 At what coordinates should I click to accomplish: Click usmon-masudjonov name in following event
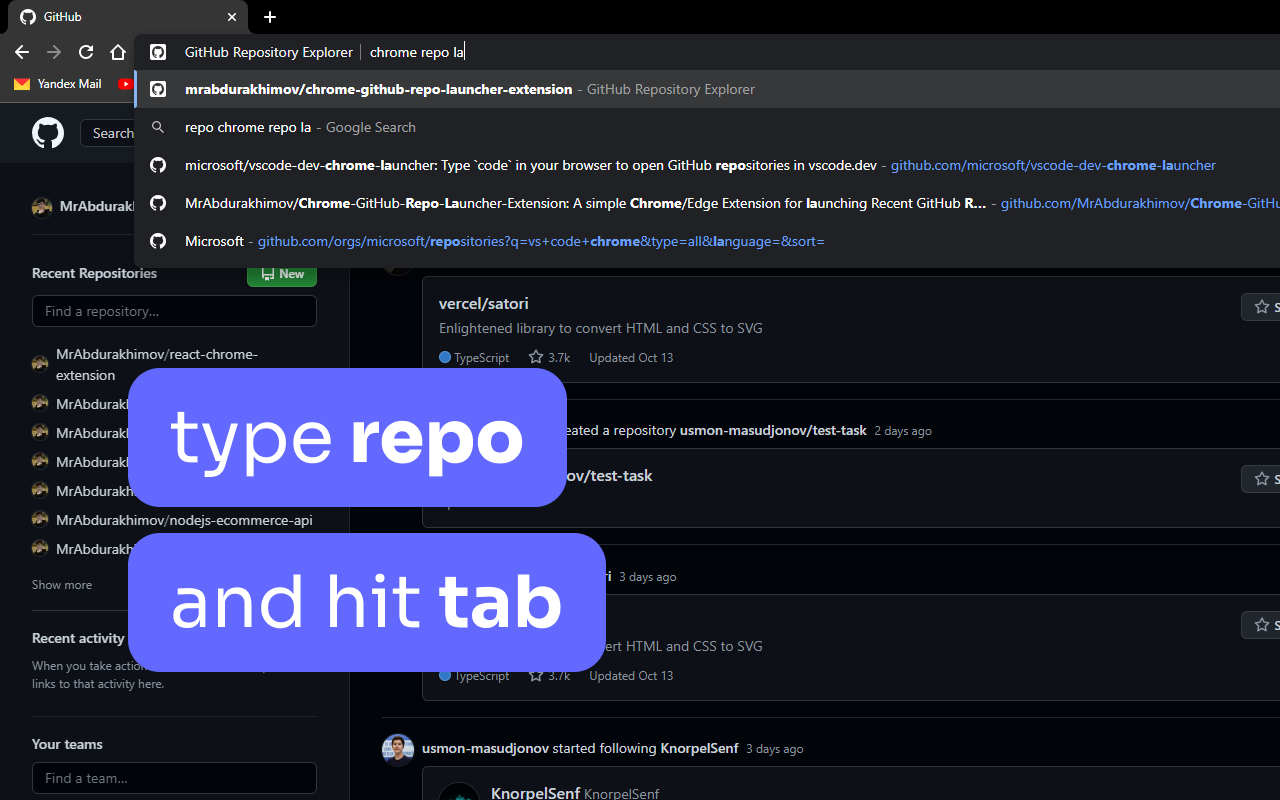click(485, 748)
